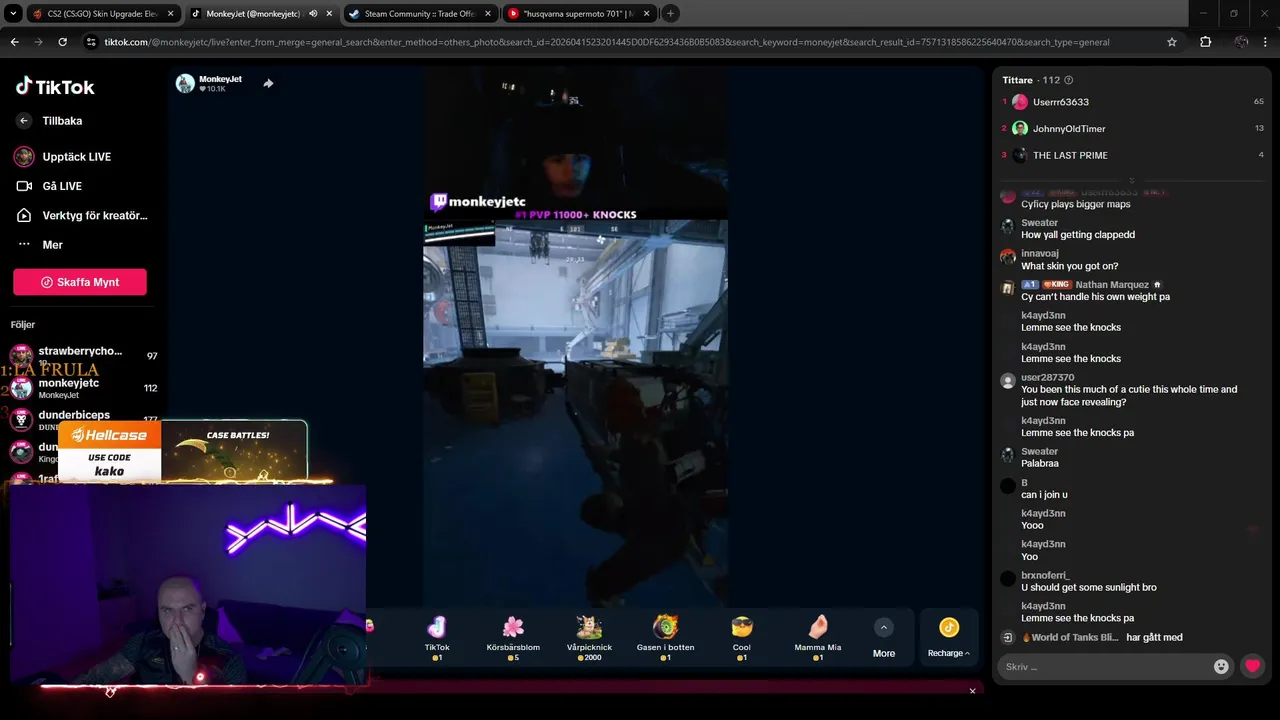Open the browser extensions puzzle icon
1280x720 pixels.
pos(1205,42)
